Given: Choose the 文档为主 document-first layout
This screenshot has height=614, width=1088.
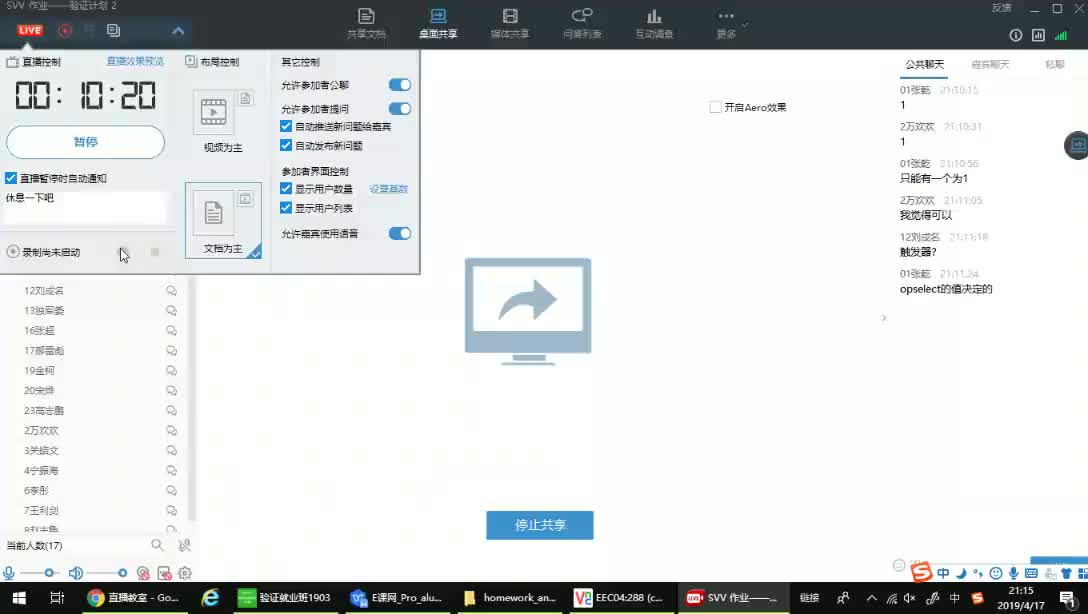Looking at the screenshot, I should tap(223, 220).
